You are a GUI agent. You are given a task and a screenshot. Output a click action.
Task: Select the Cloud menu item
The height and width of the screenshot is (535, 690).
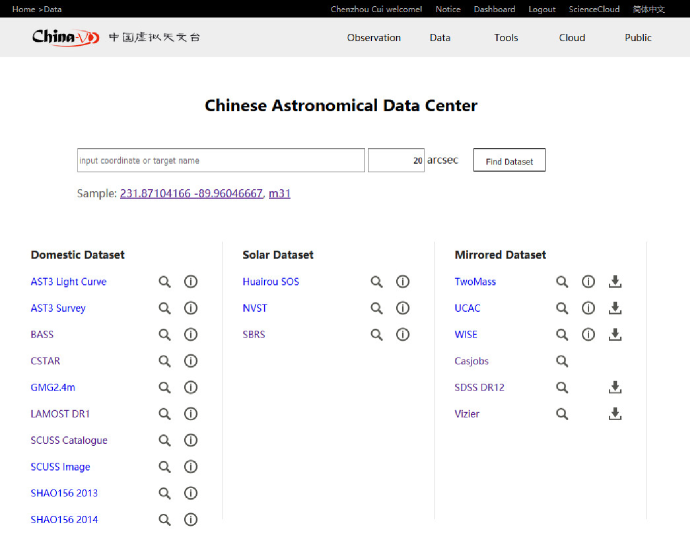(x=572, y=38)
